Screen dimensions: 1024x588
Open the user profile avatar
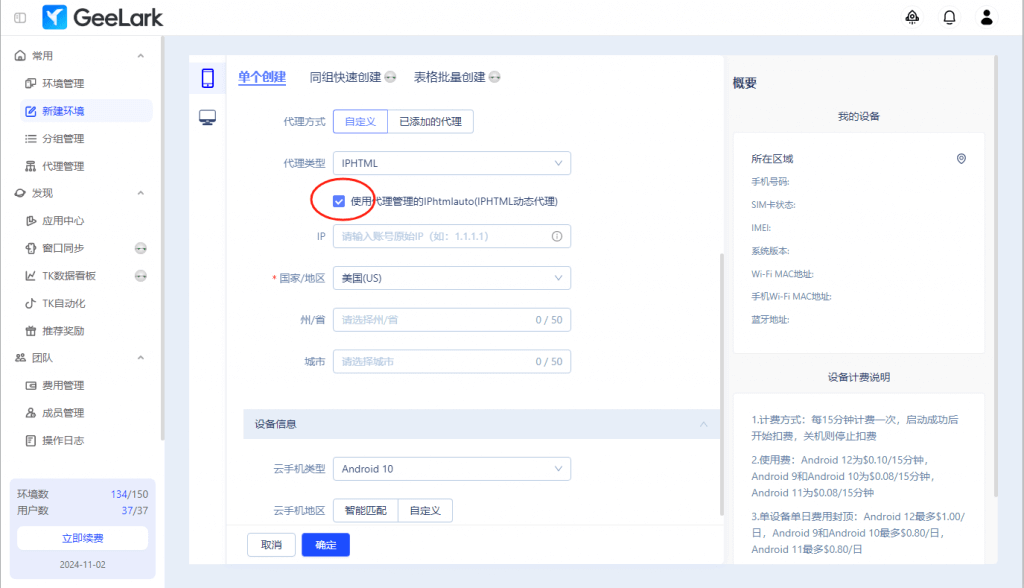tap(987, 17)
